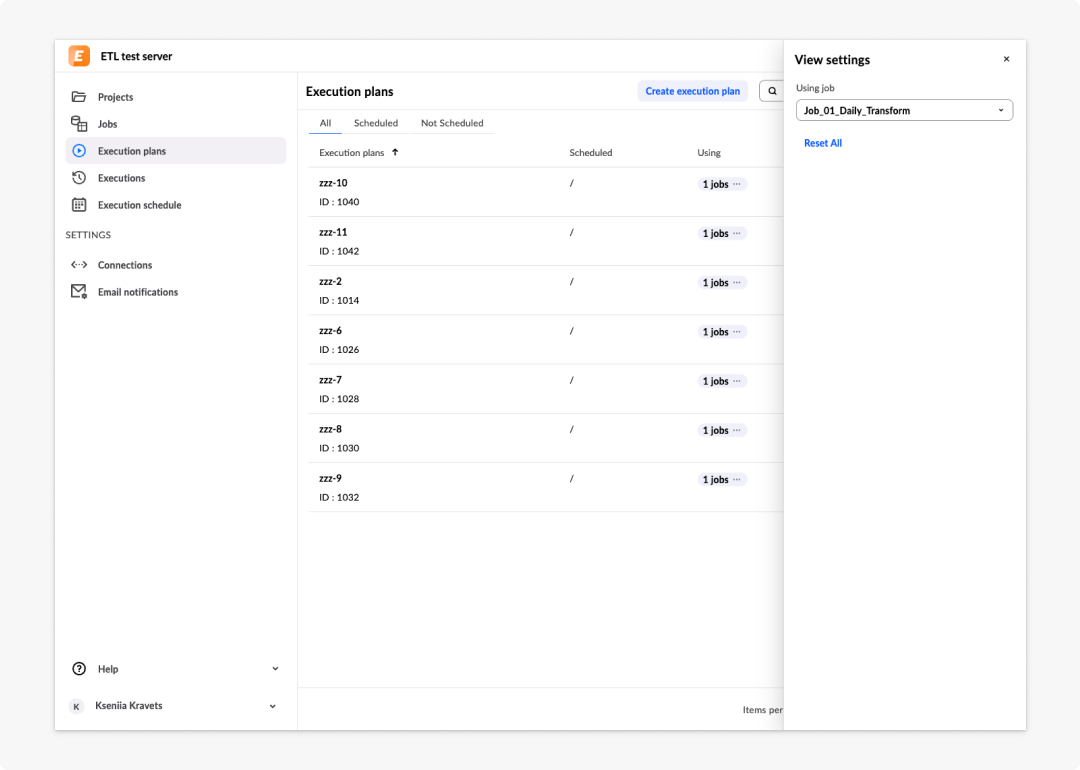
Task: Open Executions in sidebar
Action: (x=176, y=178)
